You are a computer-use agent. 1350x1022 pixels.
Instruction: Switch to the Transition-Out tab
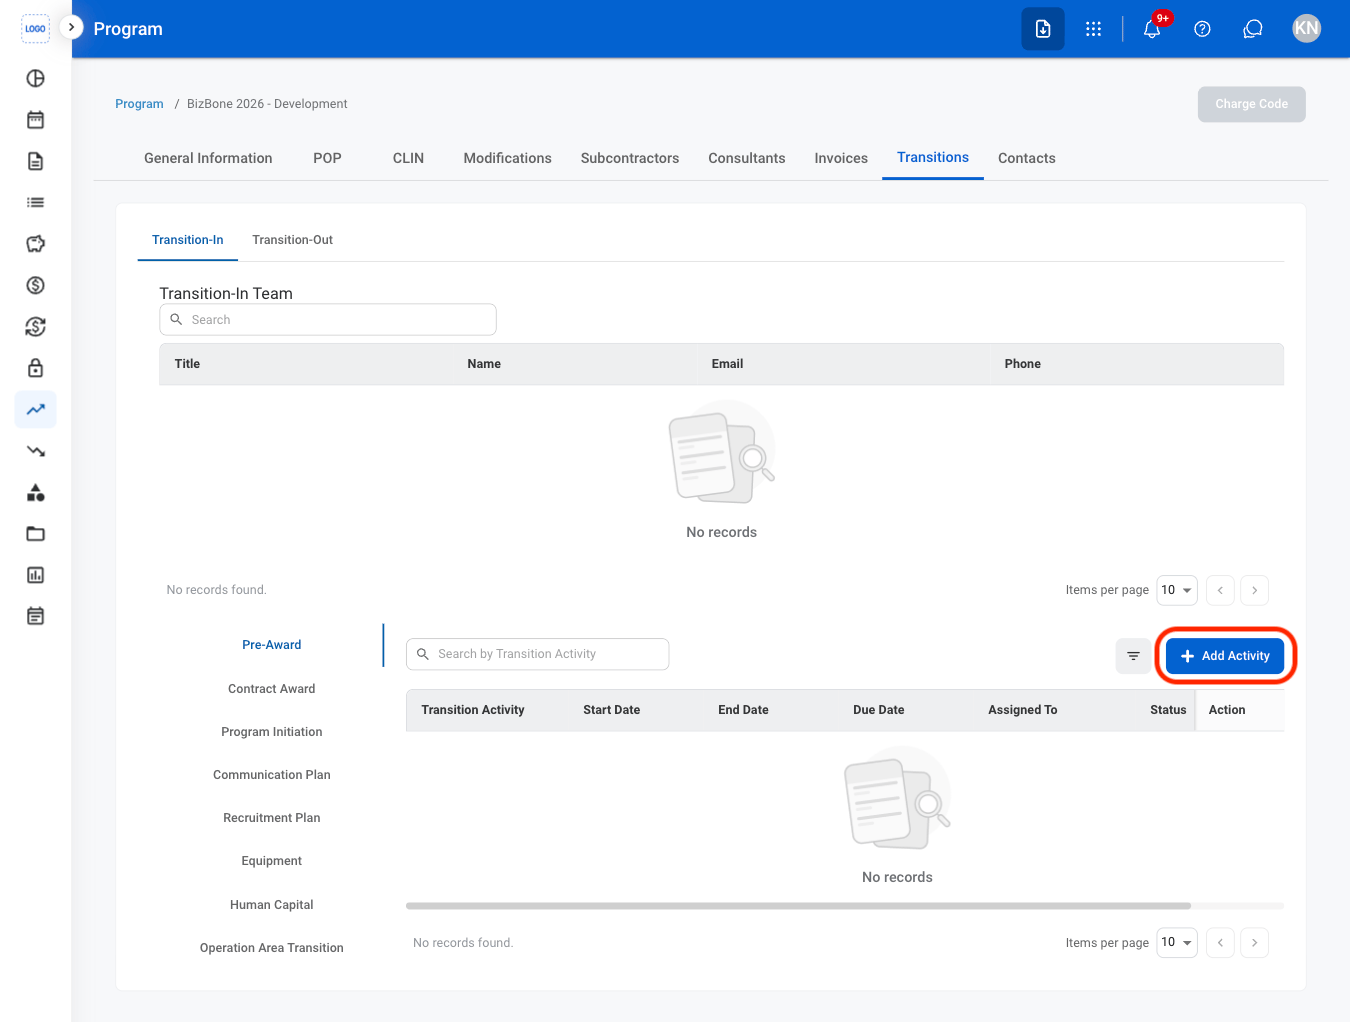pos(292,240)
